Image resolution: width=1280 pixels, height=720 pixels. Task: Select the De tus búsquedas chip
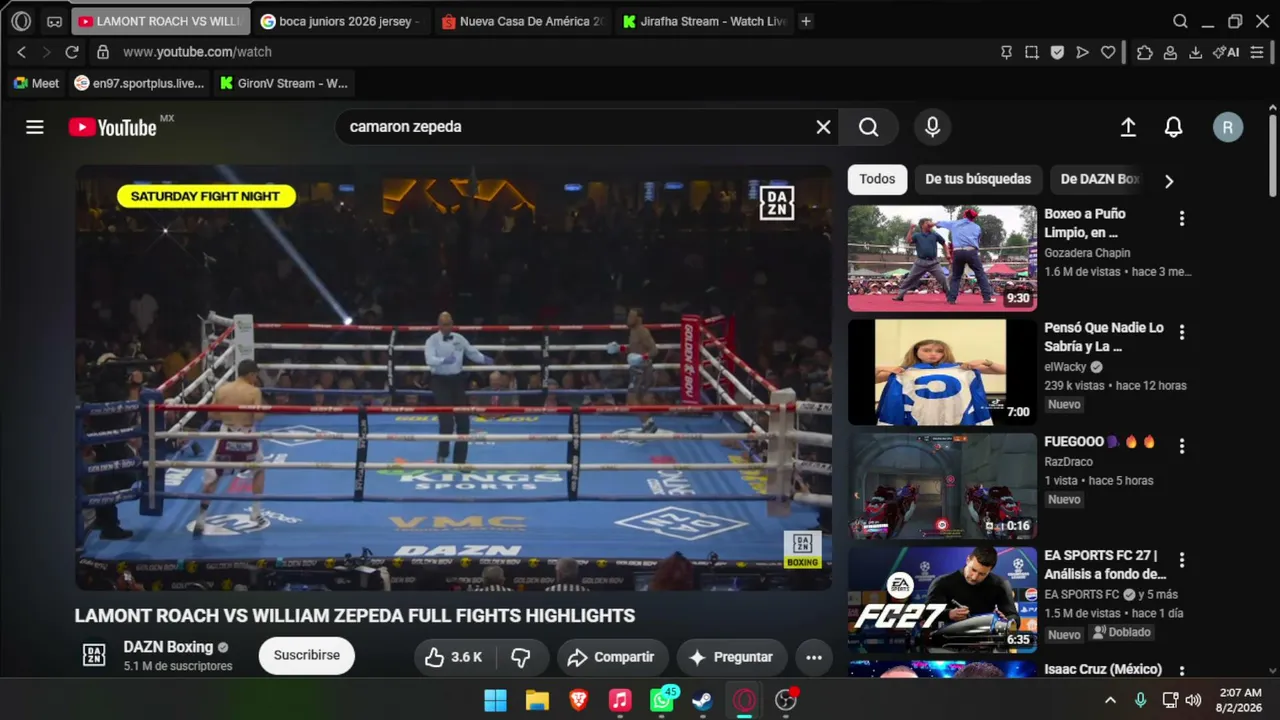coord(978,179)
